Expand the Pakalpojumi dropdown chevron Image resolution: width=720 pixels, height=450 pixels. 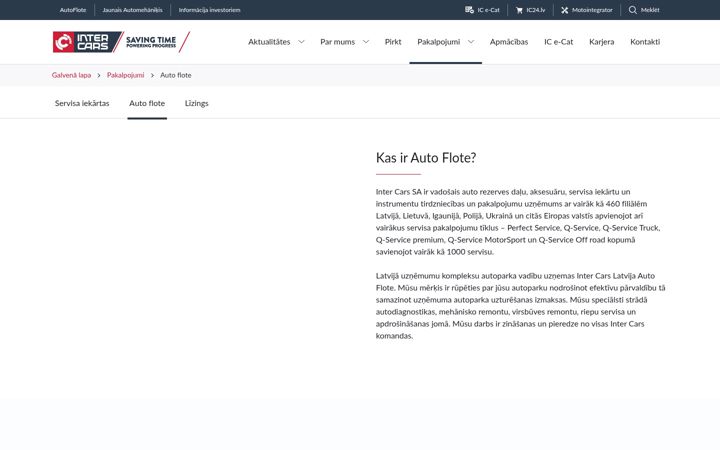click(x=471, y=42)
